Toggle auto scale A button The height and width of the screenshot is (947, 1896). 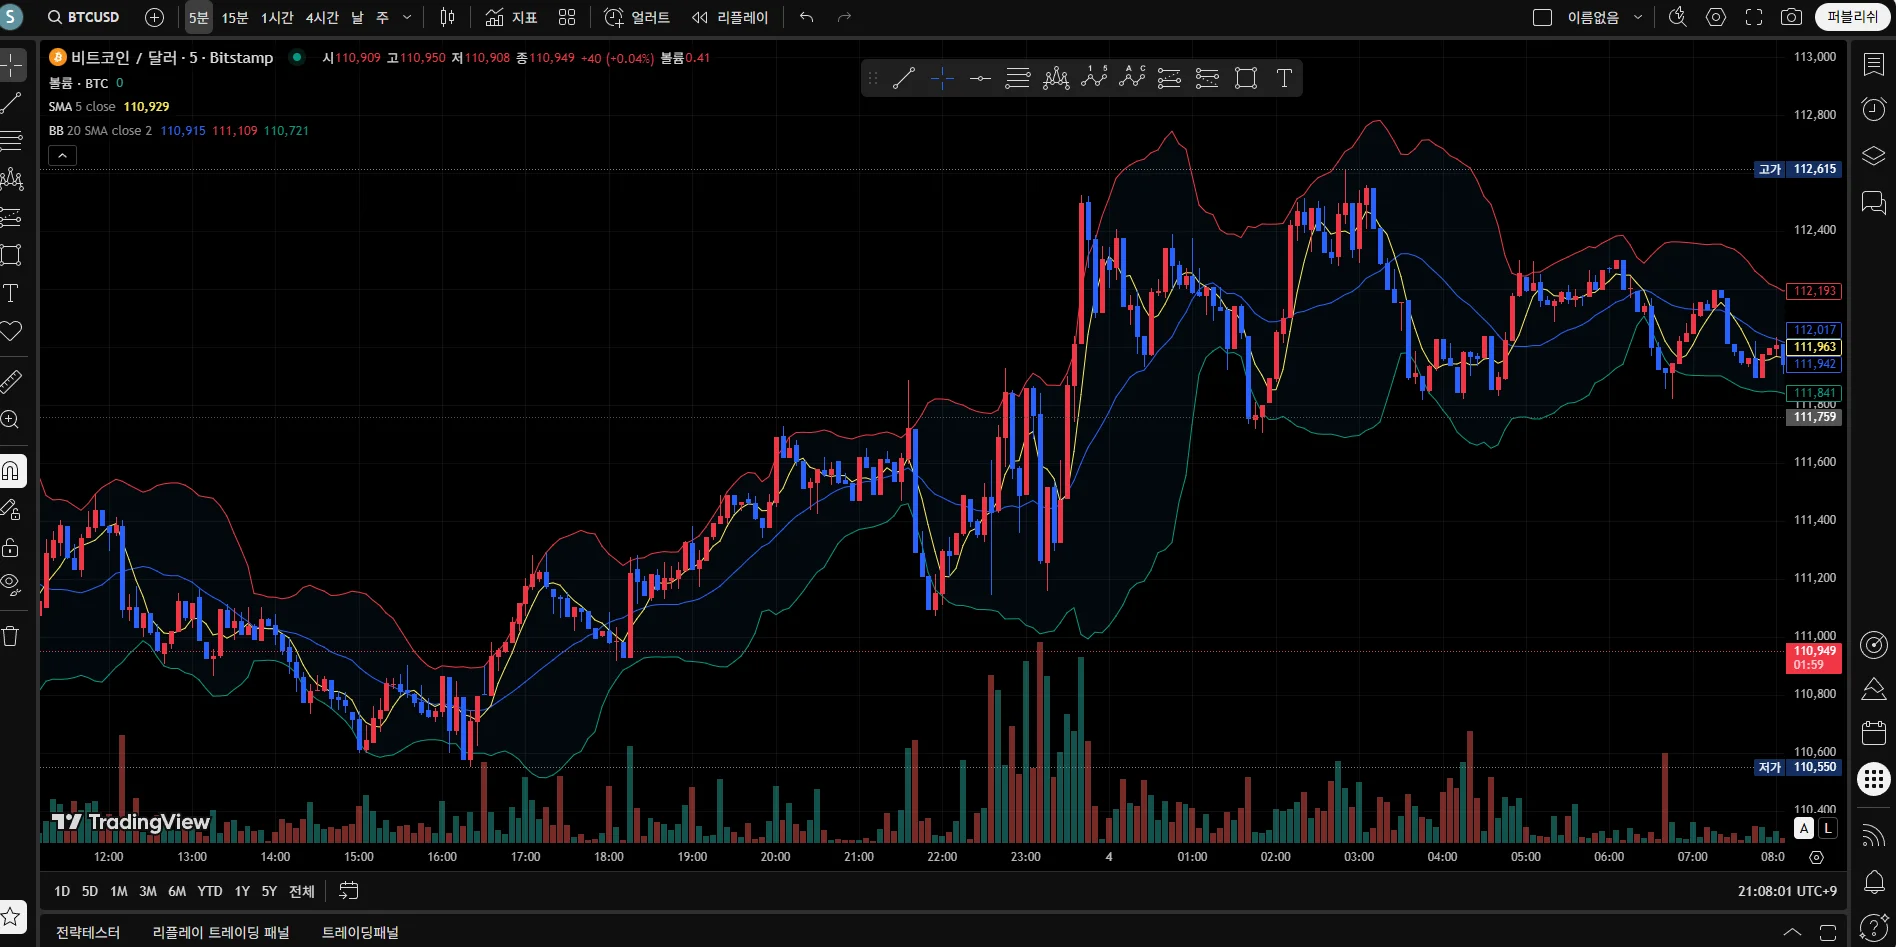pos(1804,828)
